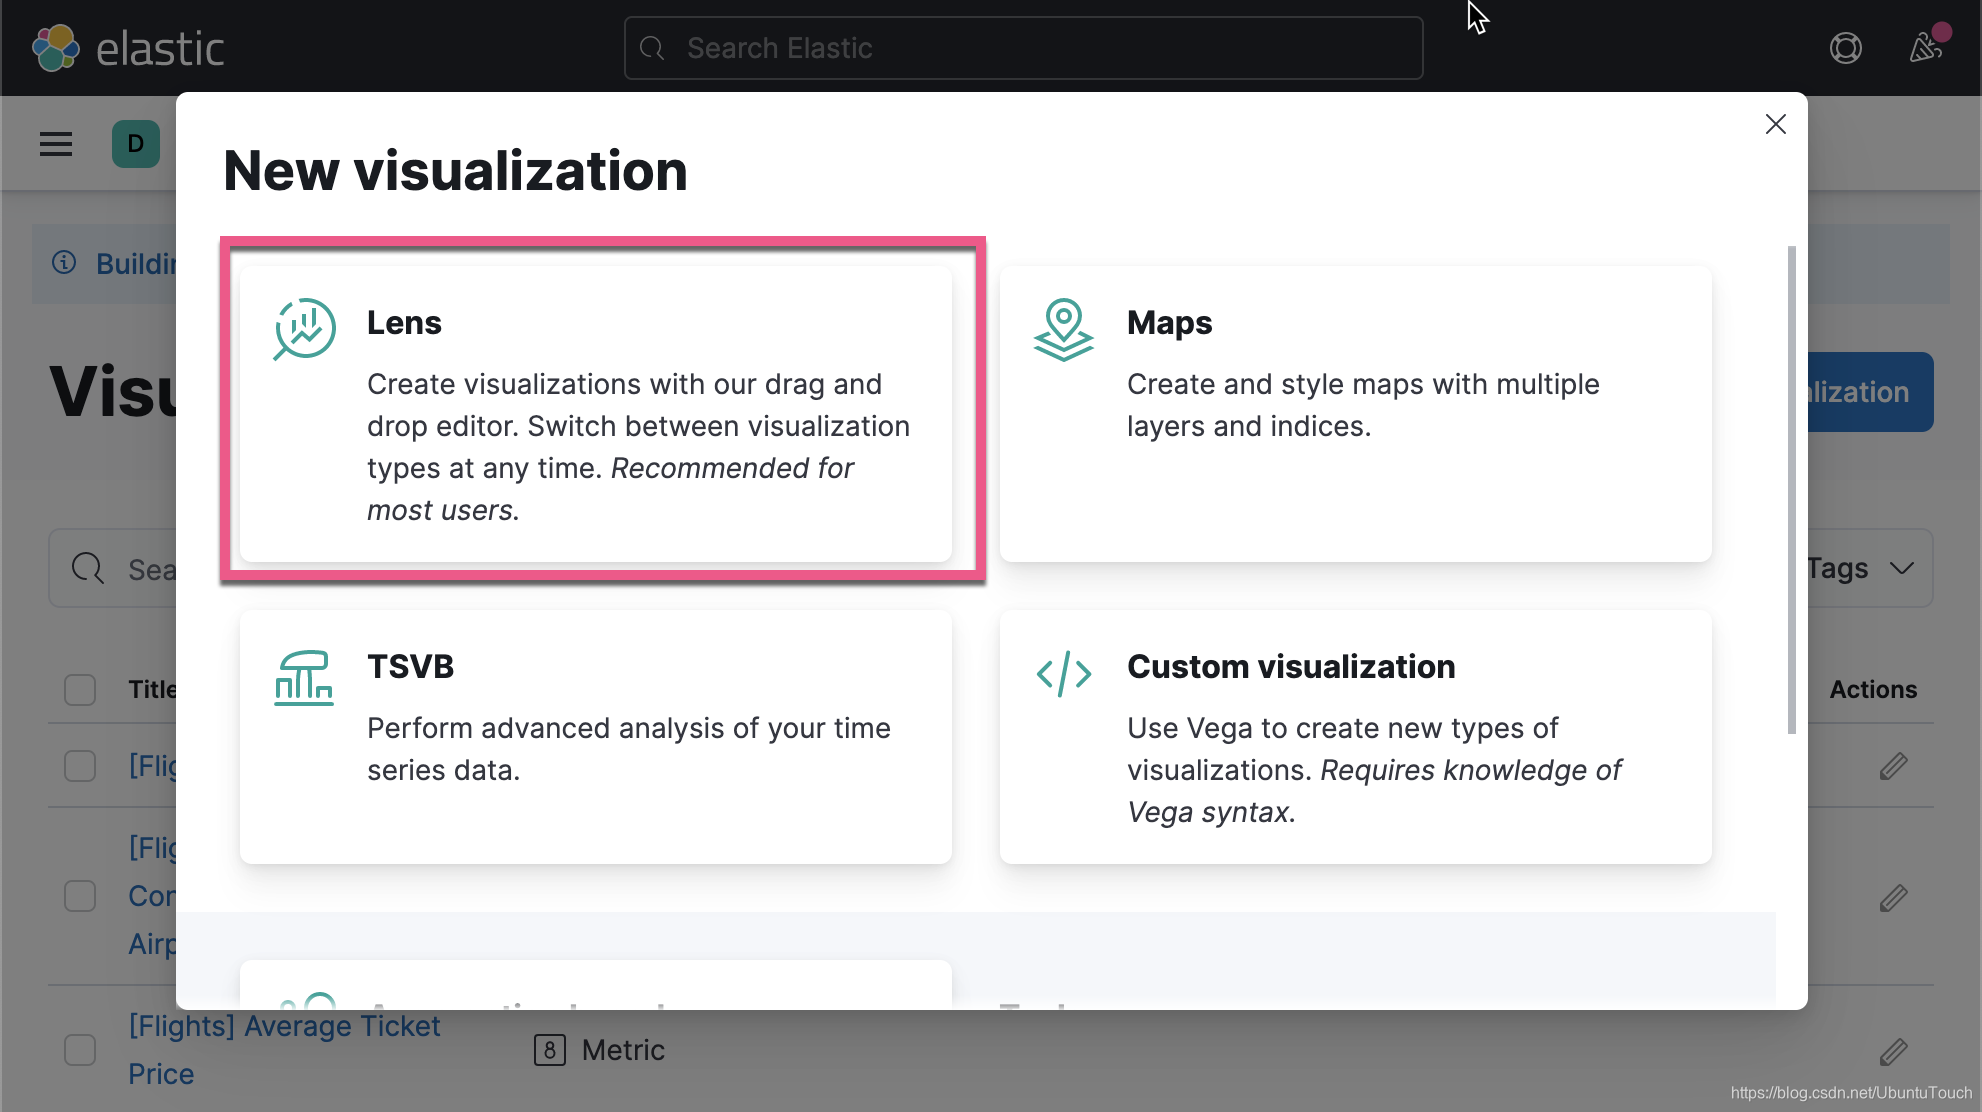Expand the Tags filter dropdown
The image size is (1982, 1112).
(1861, 568)
